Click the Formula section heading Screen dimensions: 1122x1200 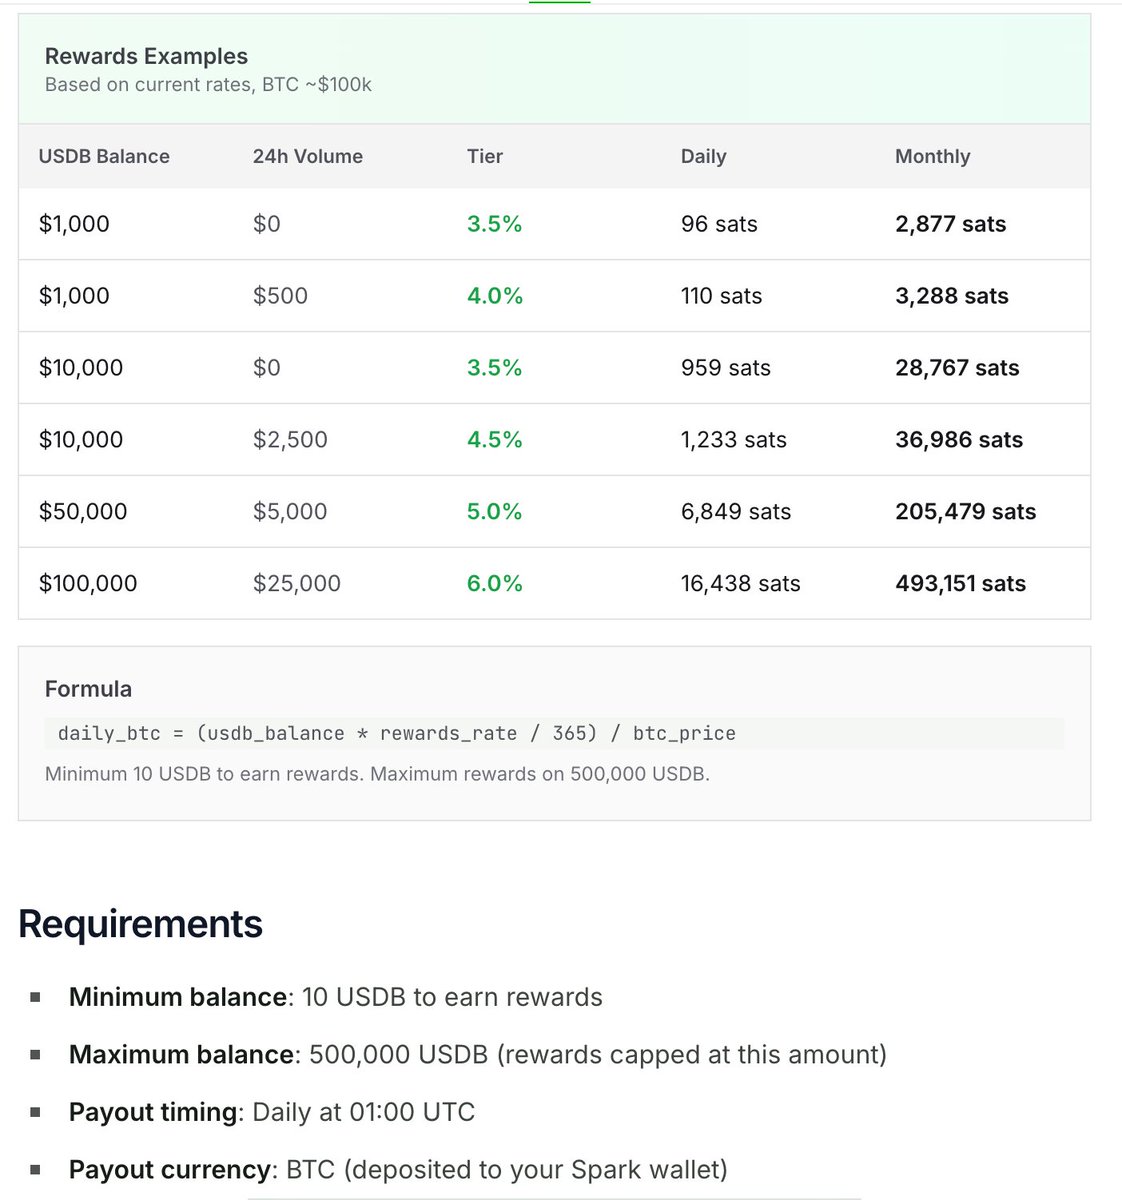pyautogui.click(x=88, y=689)
